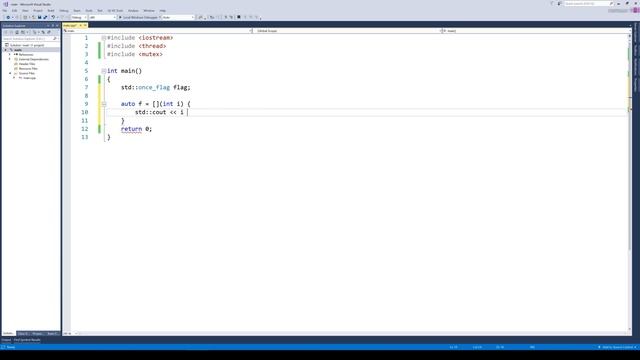Click Add to Source Control in status bar
Image resolution: width=640 pixels, height=360 pixels.
(617, 347)
